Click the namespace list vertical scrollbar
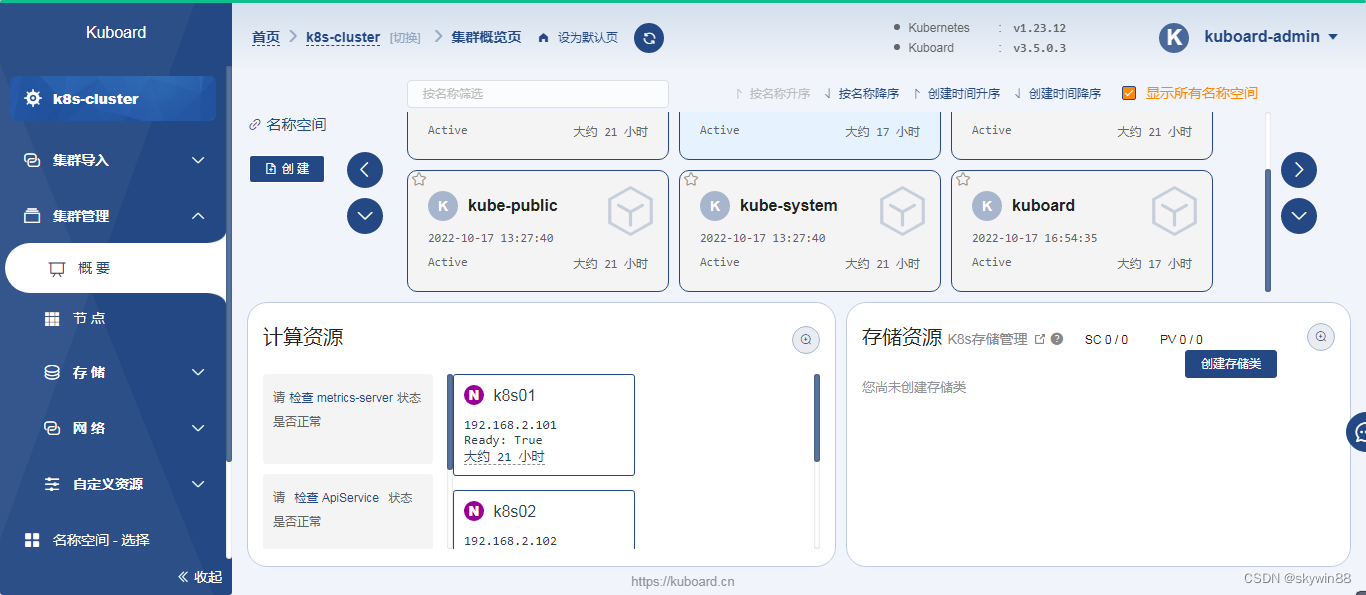The width and height of the screenshot is (1366, 595). (1269, 230)
